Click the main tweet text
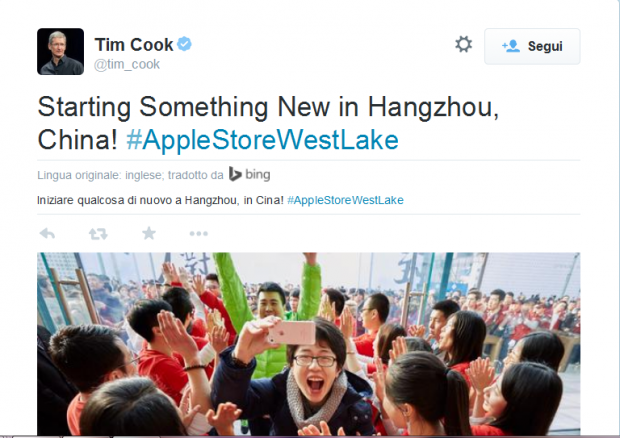Image resolution: width=620 pixels, height=438 pixels. (x=268, y=123)
